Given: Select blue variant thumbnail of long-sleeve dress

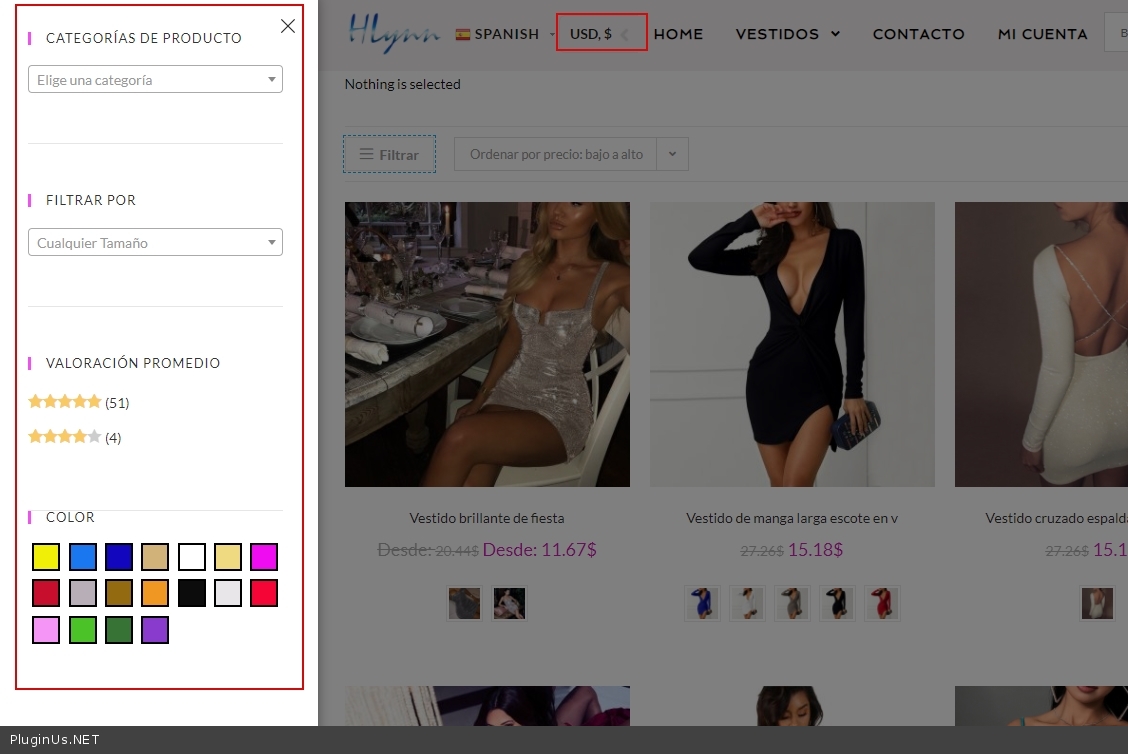Looking at the screenshot, I should pyautogui.click(x=702, y=603).
